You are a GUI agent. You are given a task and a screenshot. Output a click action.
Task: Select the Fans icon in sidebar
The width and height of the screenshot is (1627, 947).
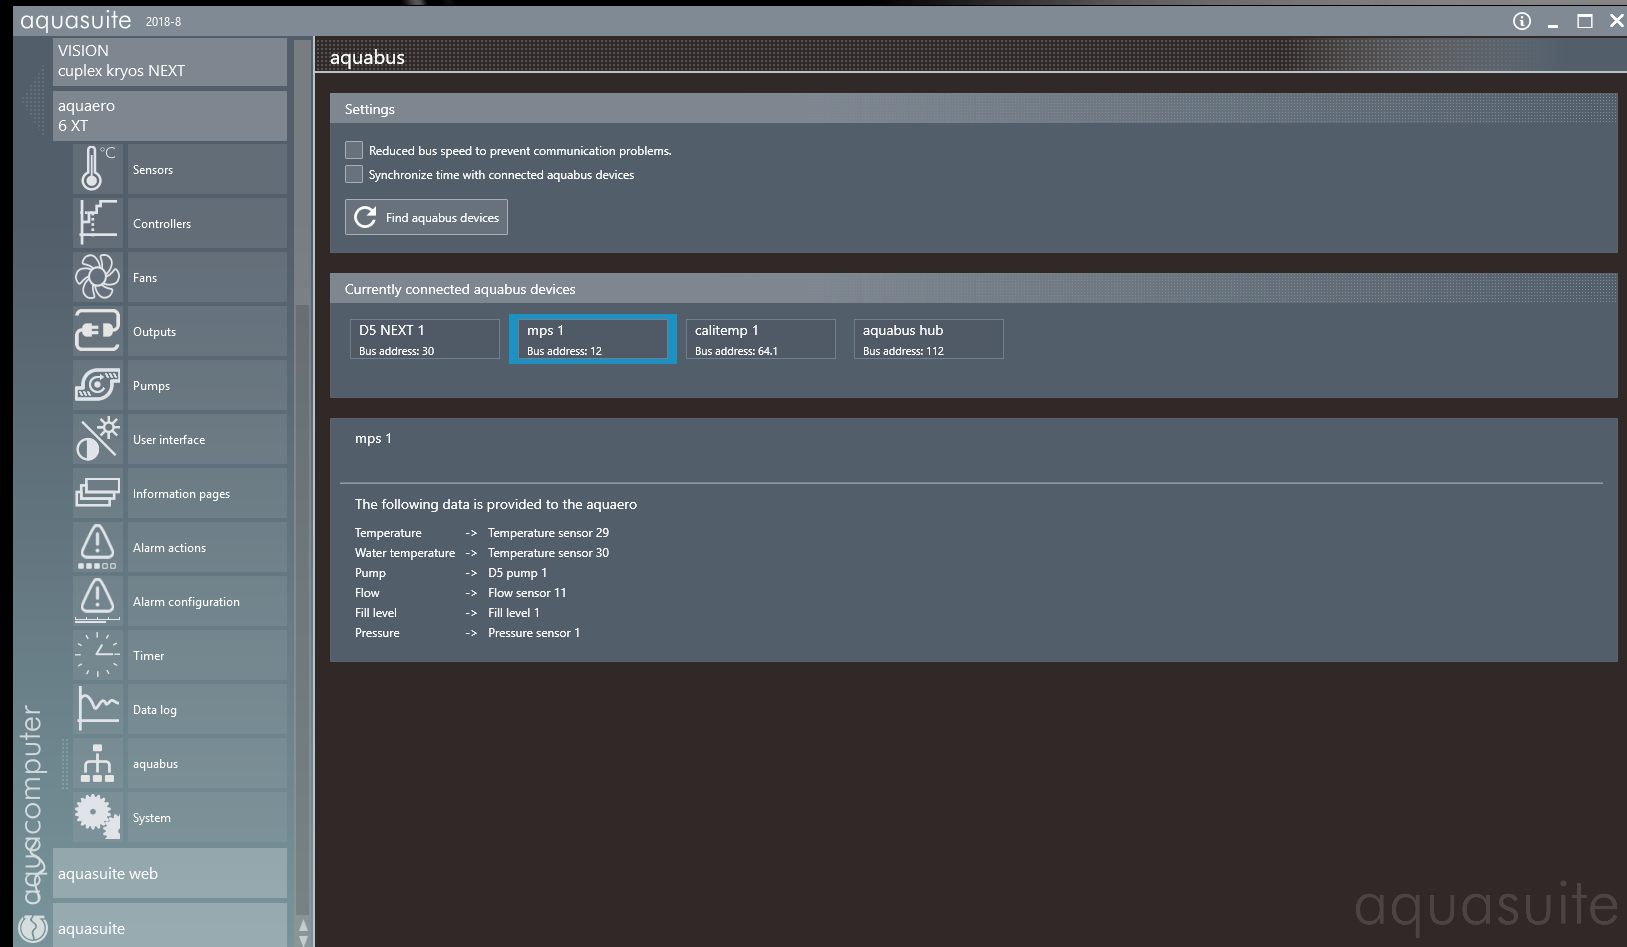click(97, 277)
